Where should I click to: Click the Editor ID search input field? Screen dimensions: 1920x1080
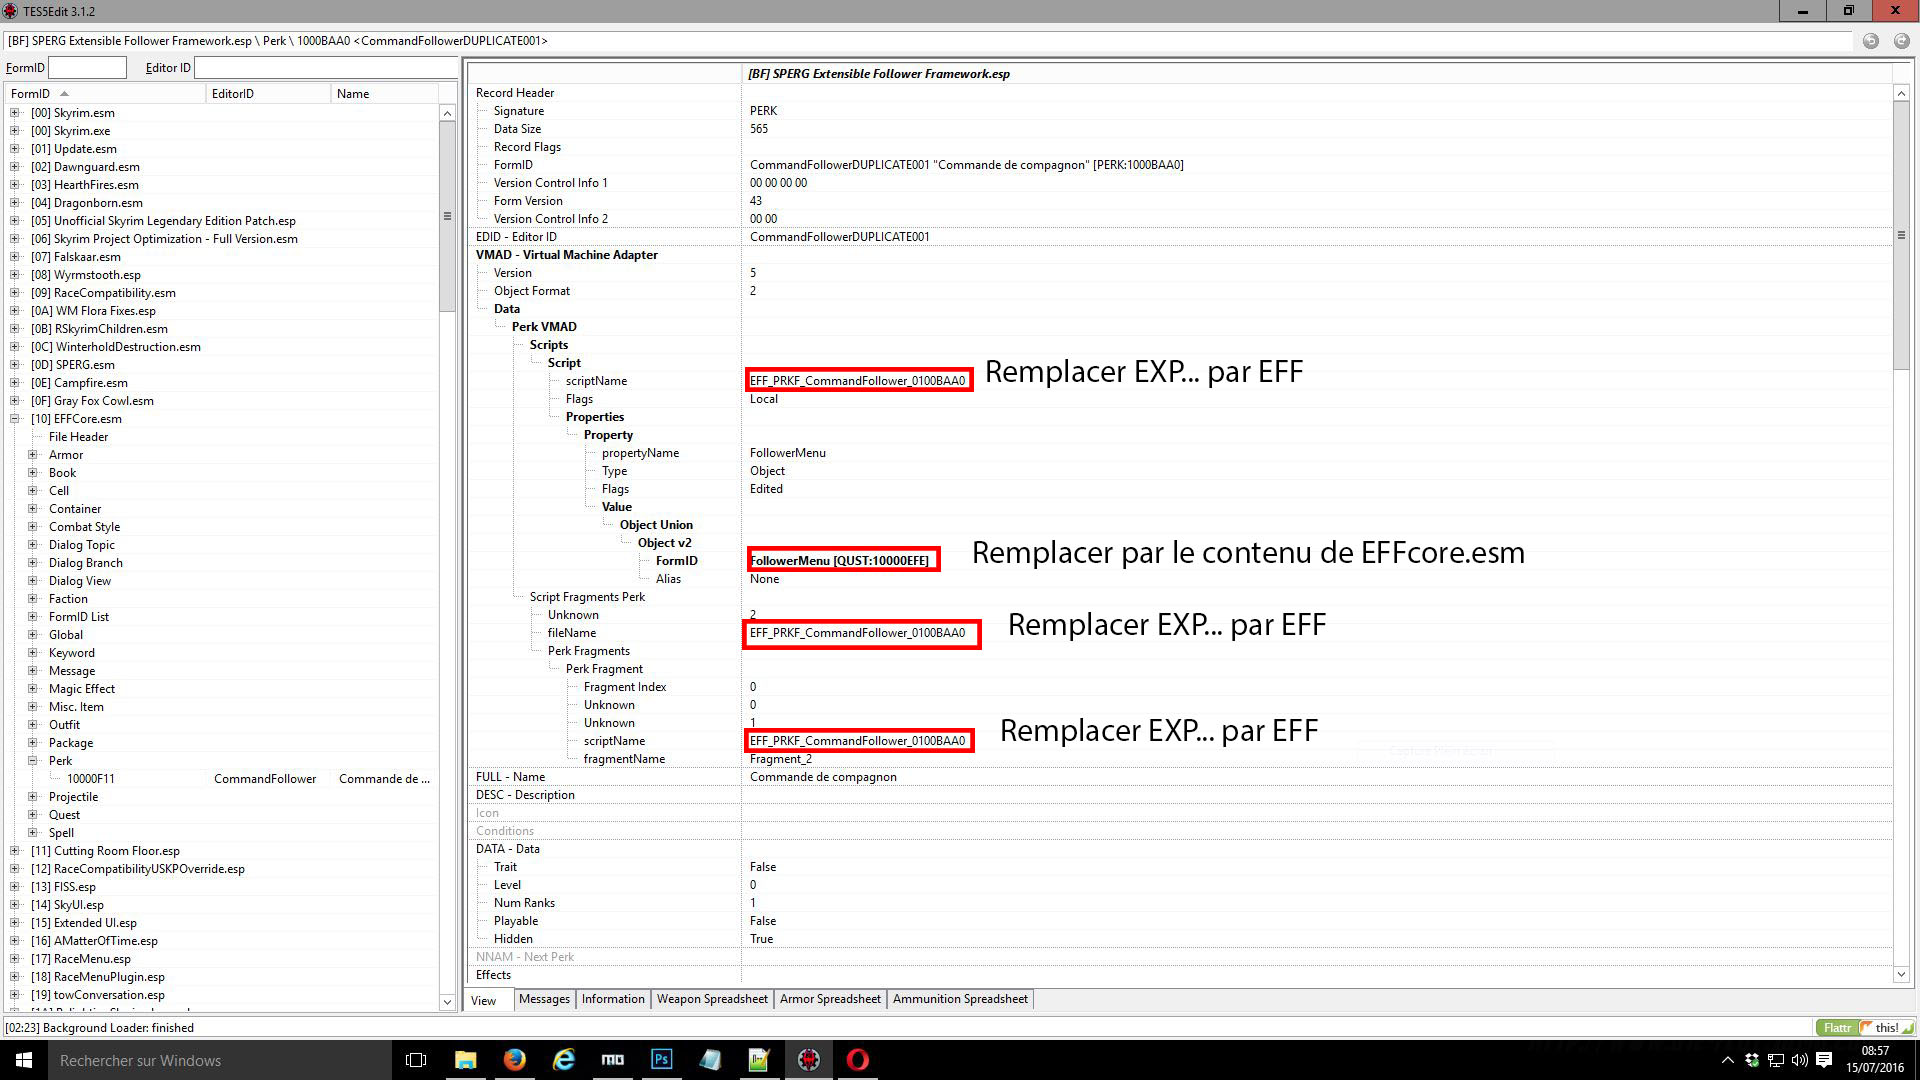[326, 68]
